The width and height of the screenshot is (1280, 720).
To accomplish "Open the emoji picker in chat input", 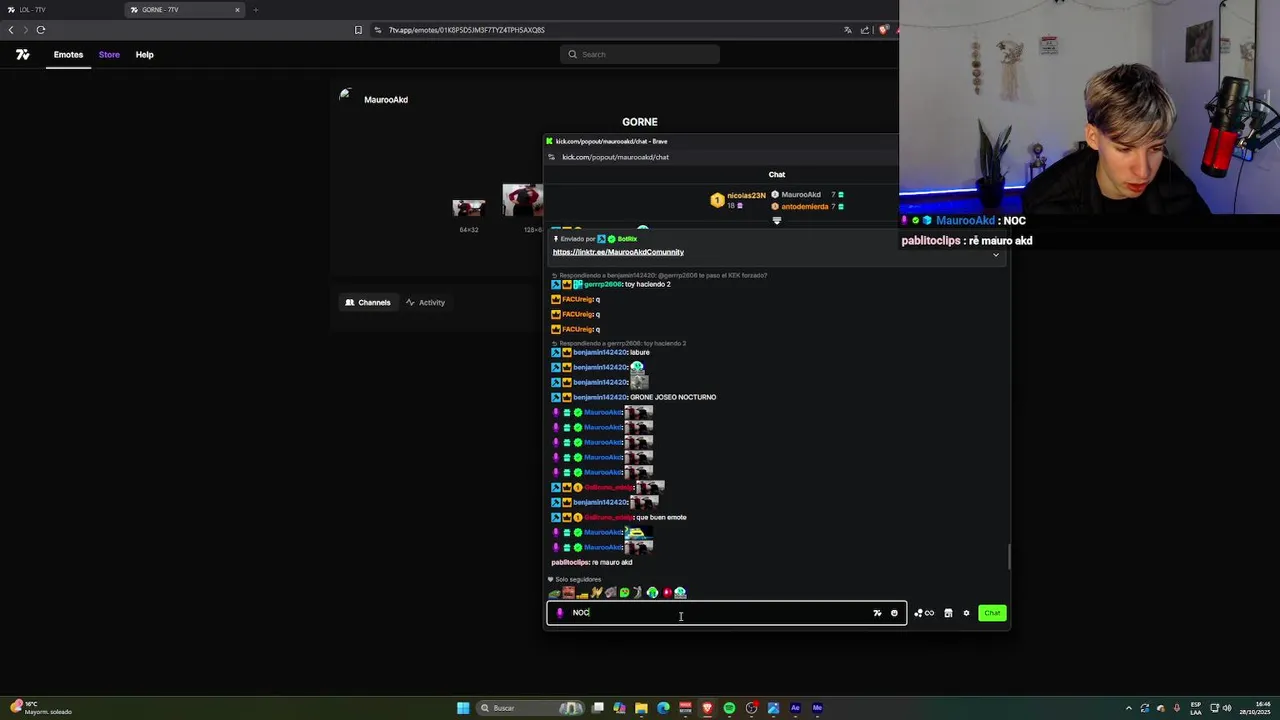I will click(894, 613).
